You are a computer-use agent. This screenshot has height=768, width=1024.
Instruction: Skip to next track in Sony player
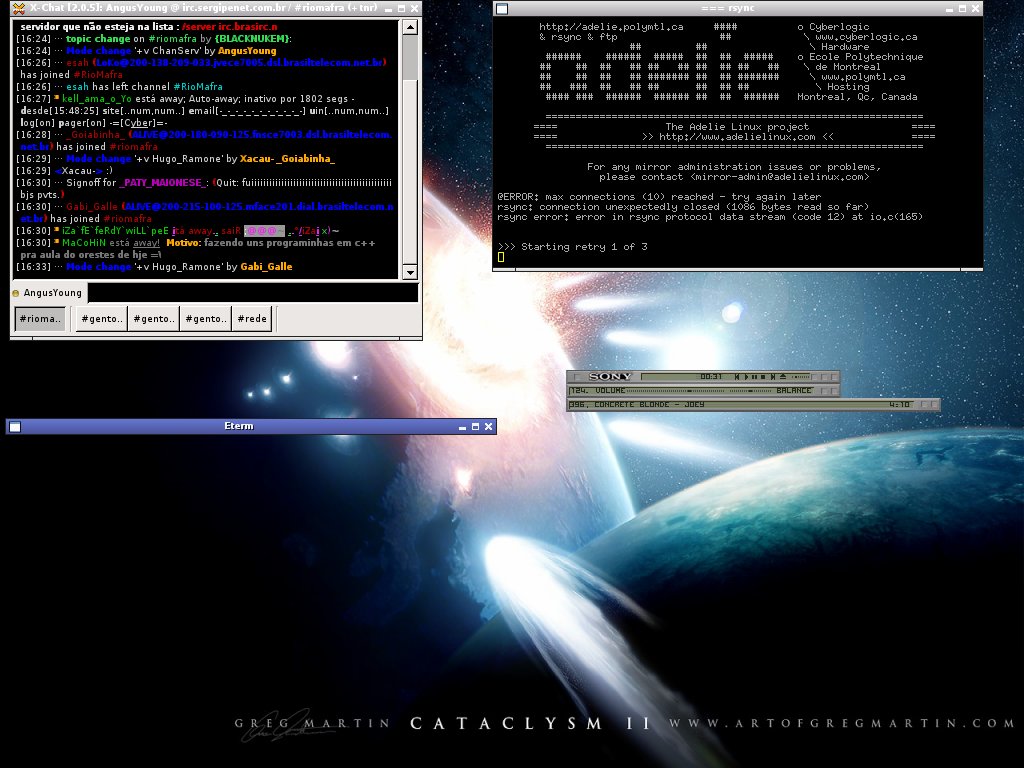click(773, 377)
